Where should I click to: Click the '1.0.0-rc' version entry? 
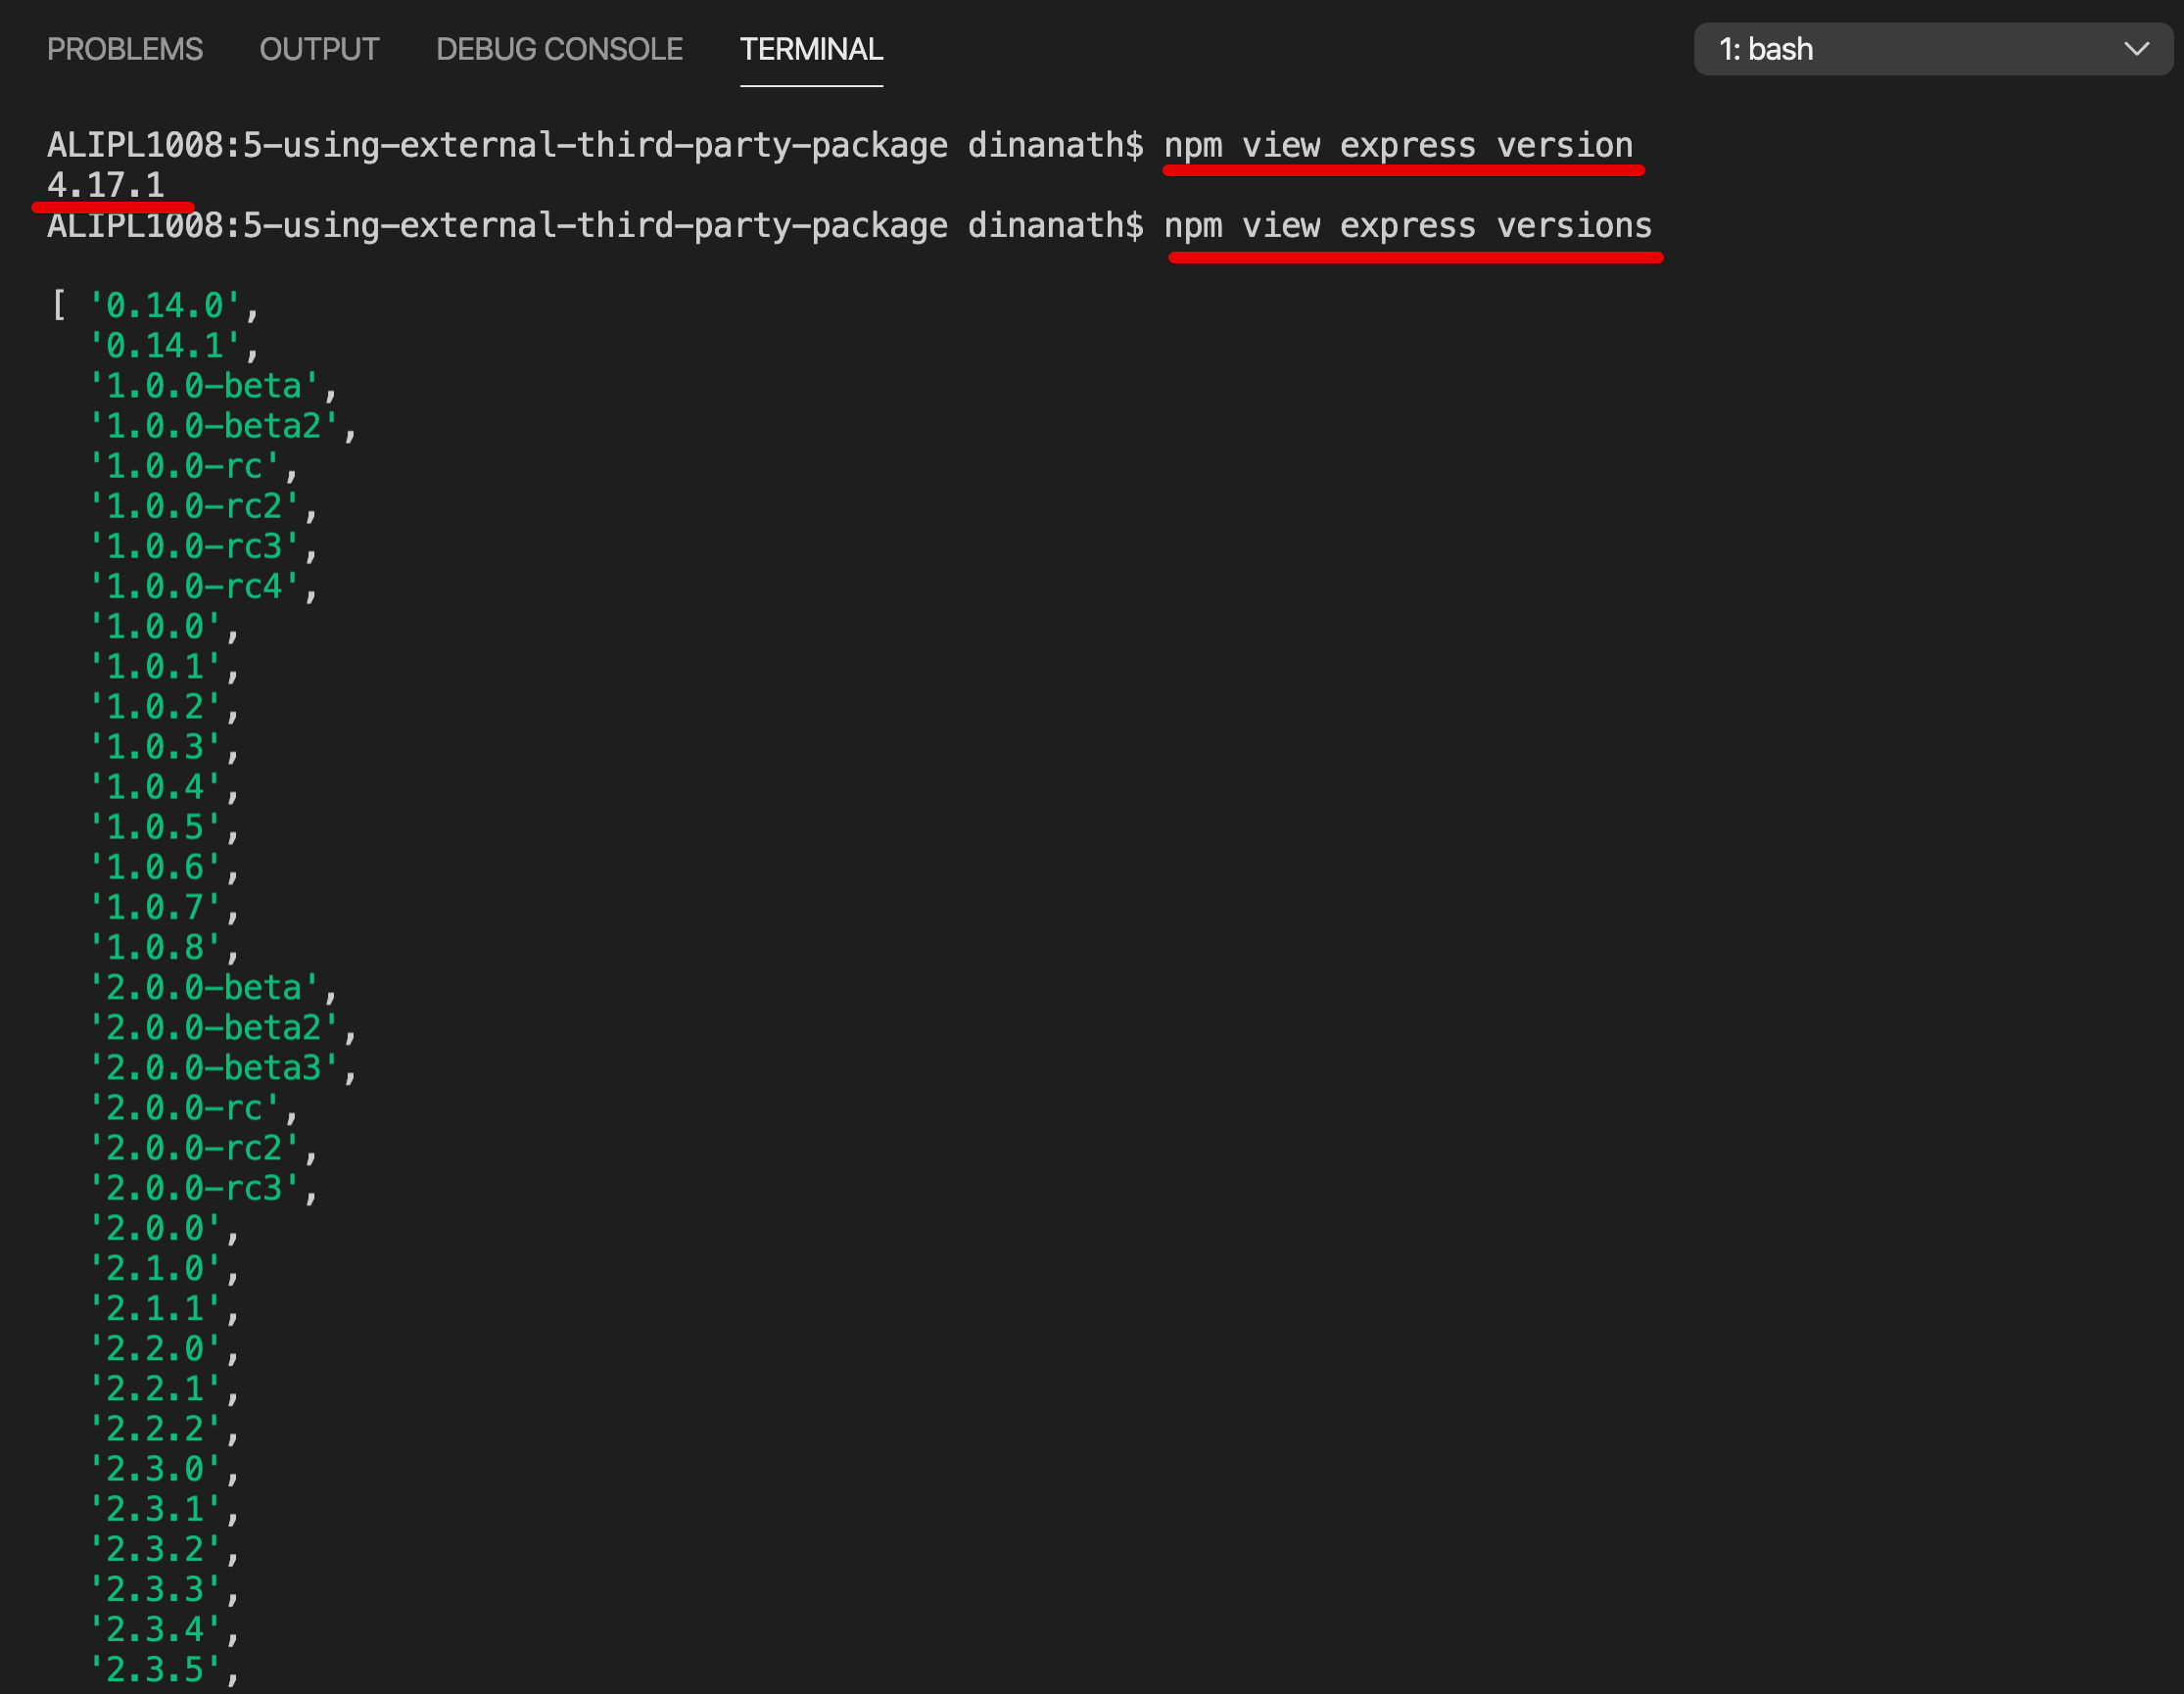184,466
